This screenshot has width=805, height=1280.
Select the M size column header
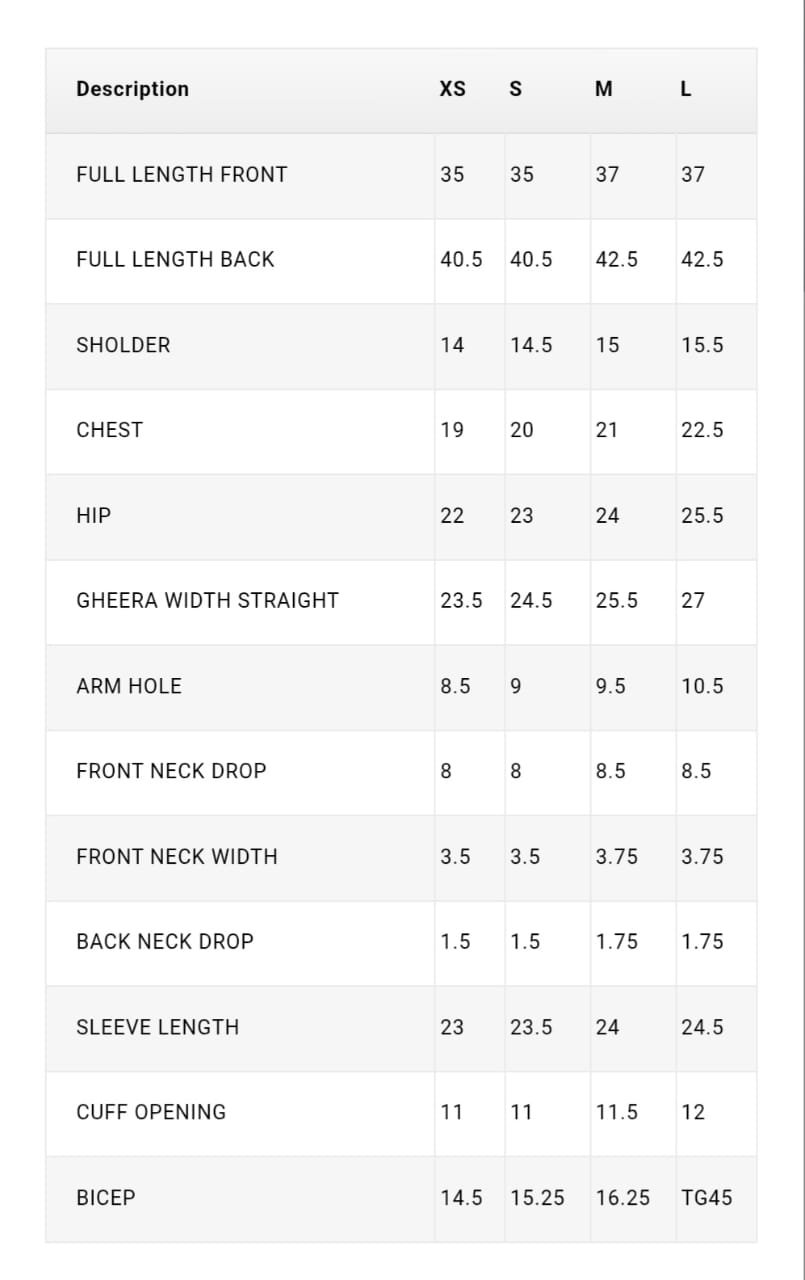[x=604, y=89]
